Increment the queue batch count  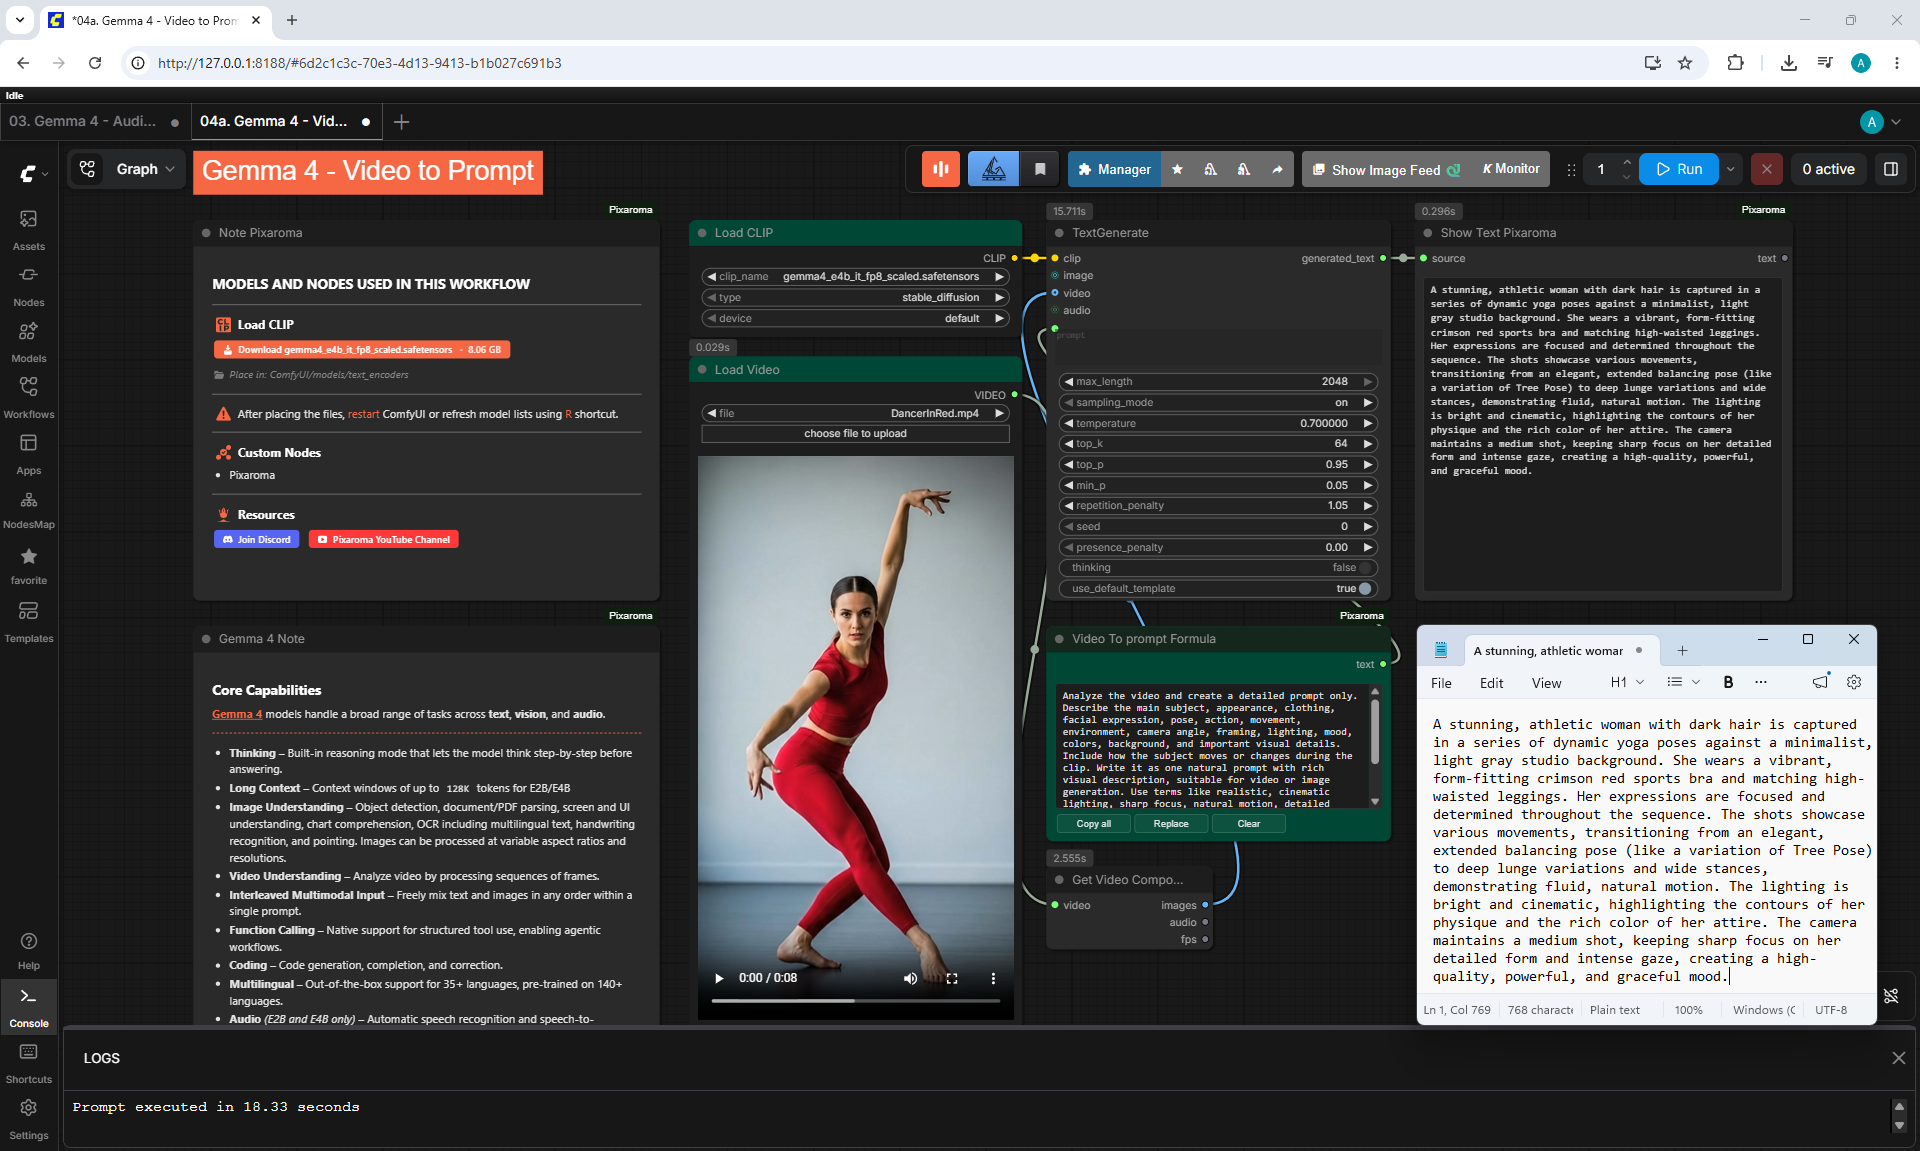(x=1627, y=163)
